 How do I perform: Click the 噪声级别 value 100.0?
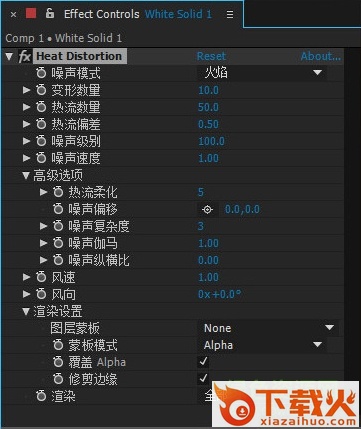(211, 141)
